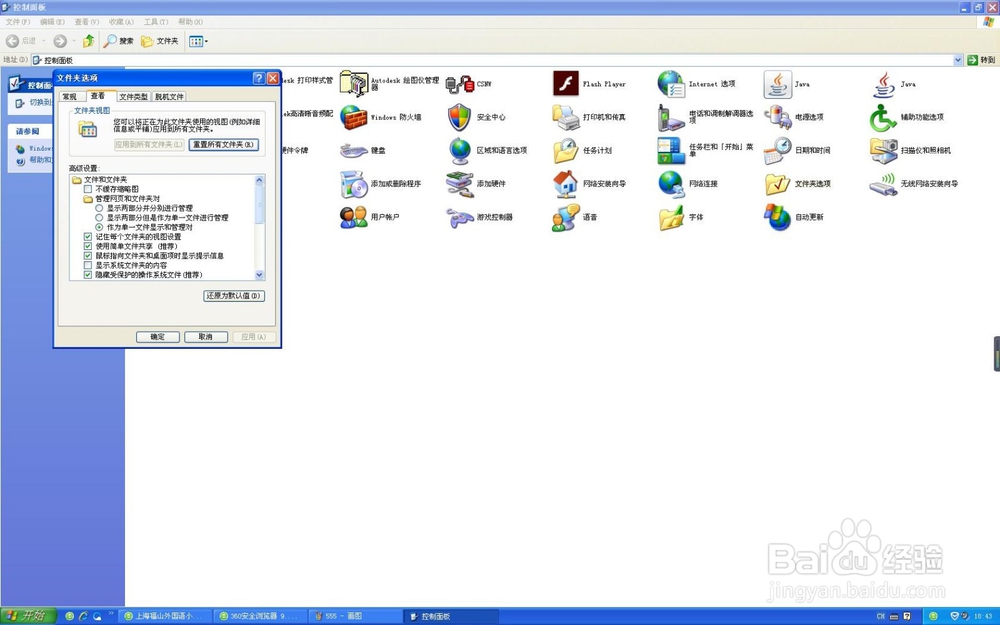Open the 自动更新 icon
1000x625 pixels.
click(777, 217)
